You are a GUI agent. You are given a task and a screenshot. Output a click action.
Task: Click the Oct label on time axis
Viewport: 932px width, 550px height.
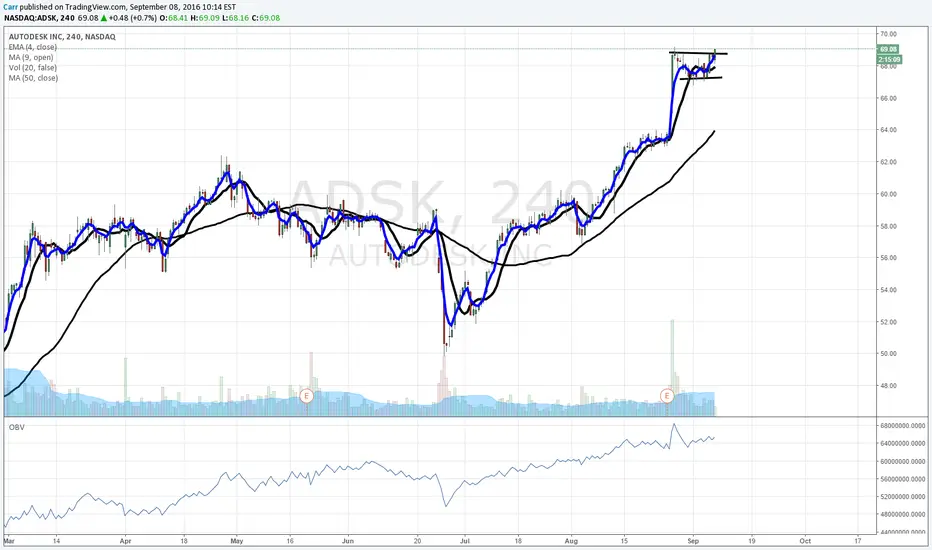tap(805, 541)
